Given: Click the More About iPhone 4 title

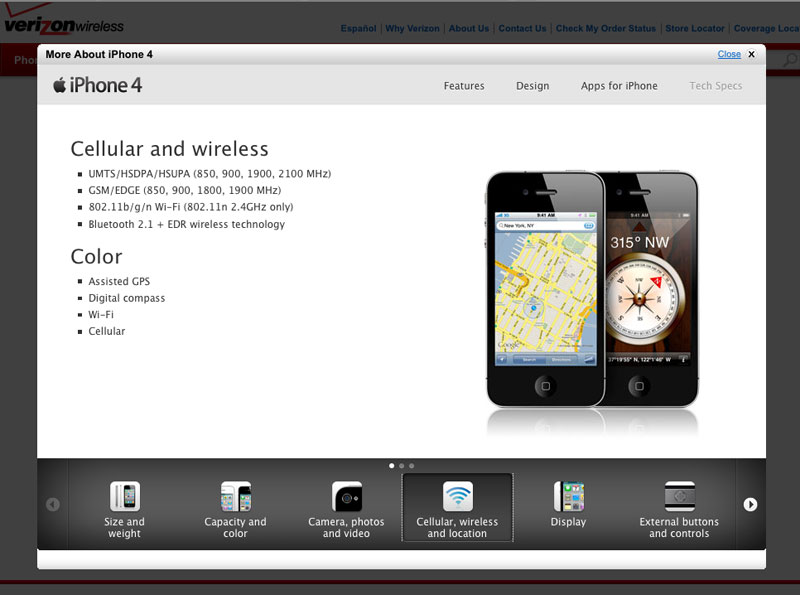Looking at the screenshot, I should point(99,54).
